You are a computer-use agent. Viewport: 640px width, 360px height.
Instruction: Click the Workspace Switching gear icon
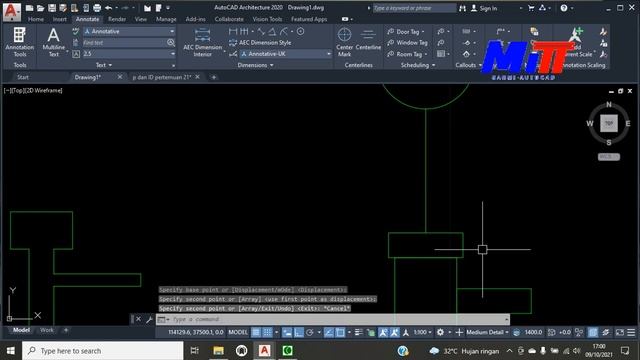click(440, 332)
